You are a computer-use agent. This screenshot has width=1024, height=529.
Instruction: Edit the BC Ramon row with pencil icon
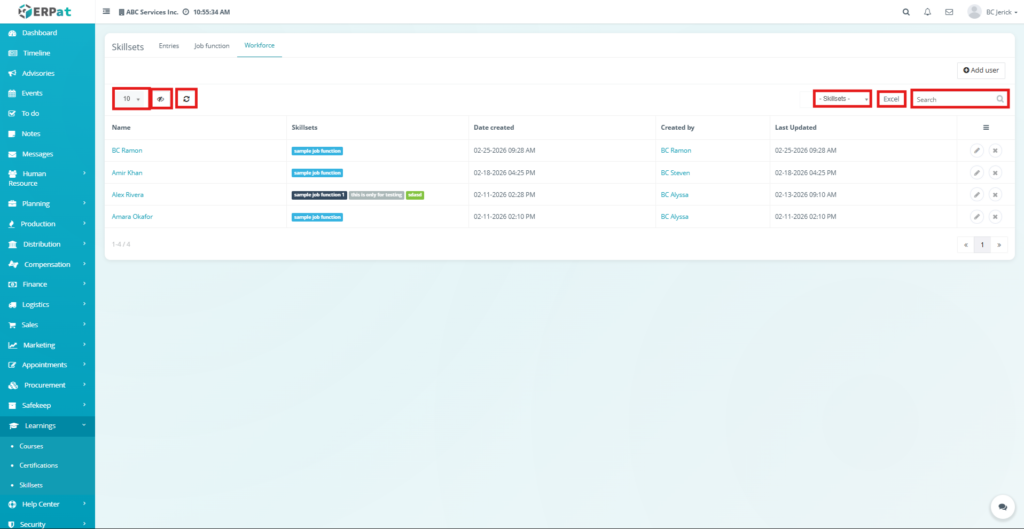(976, 150)
